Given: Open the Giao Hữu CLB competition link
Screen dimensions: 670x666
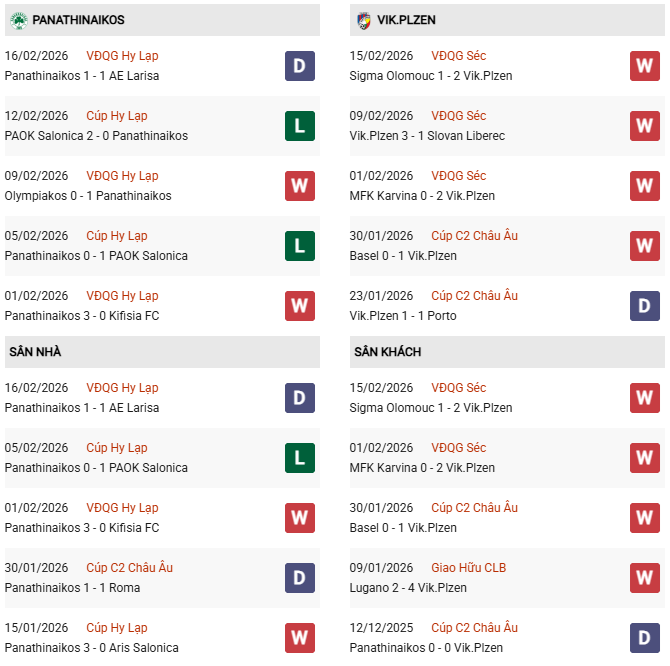Looking at the screenshot, I should tap(468, 568).
